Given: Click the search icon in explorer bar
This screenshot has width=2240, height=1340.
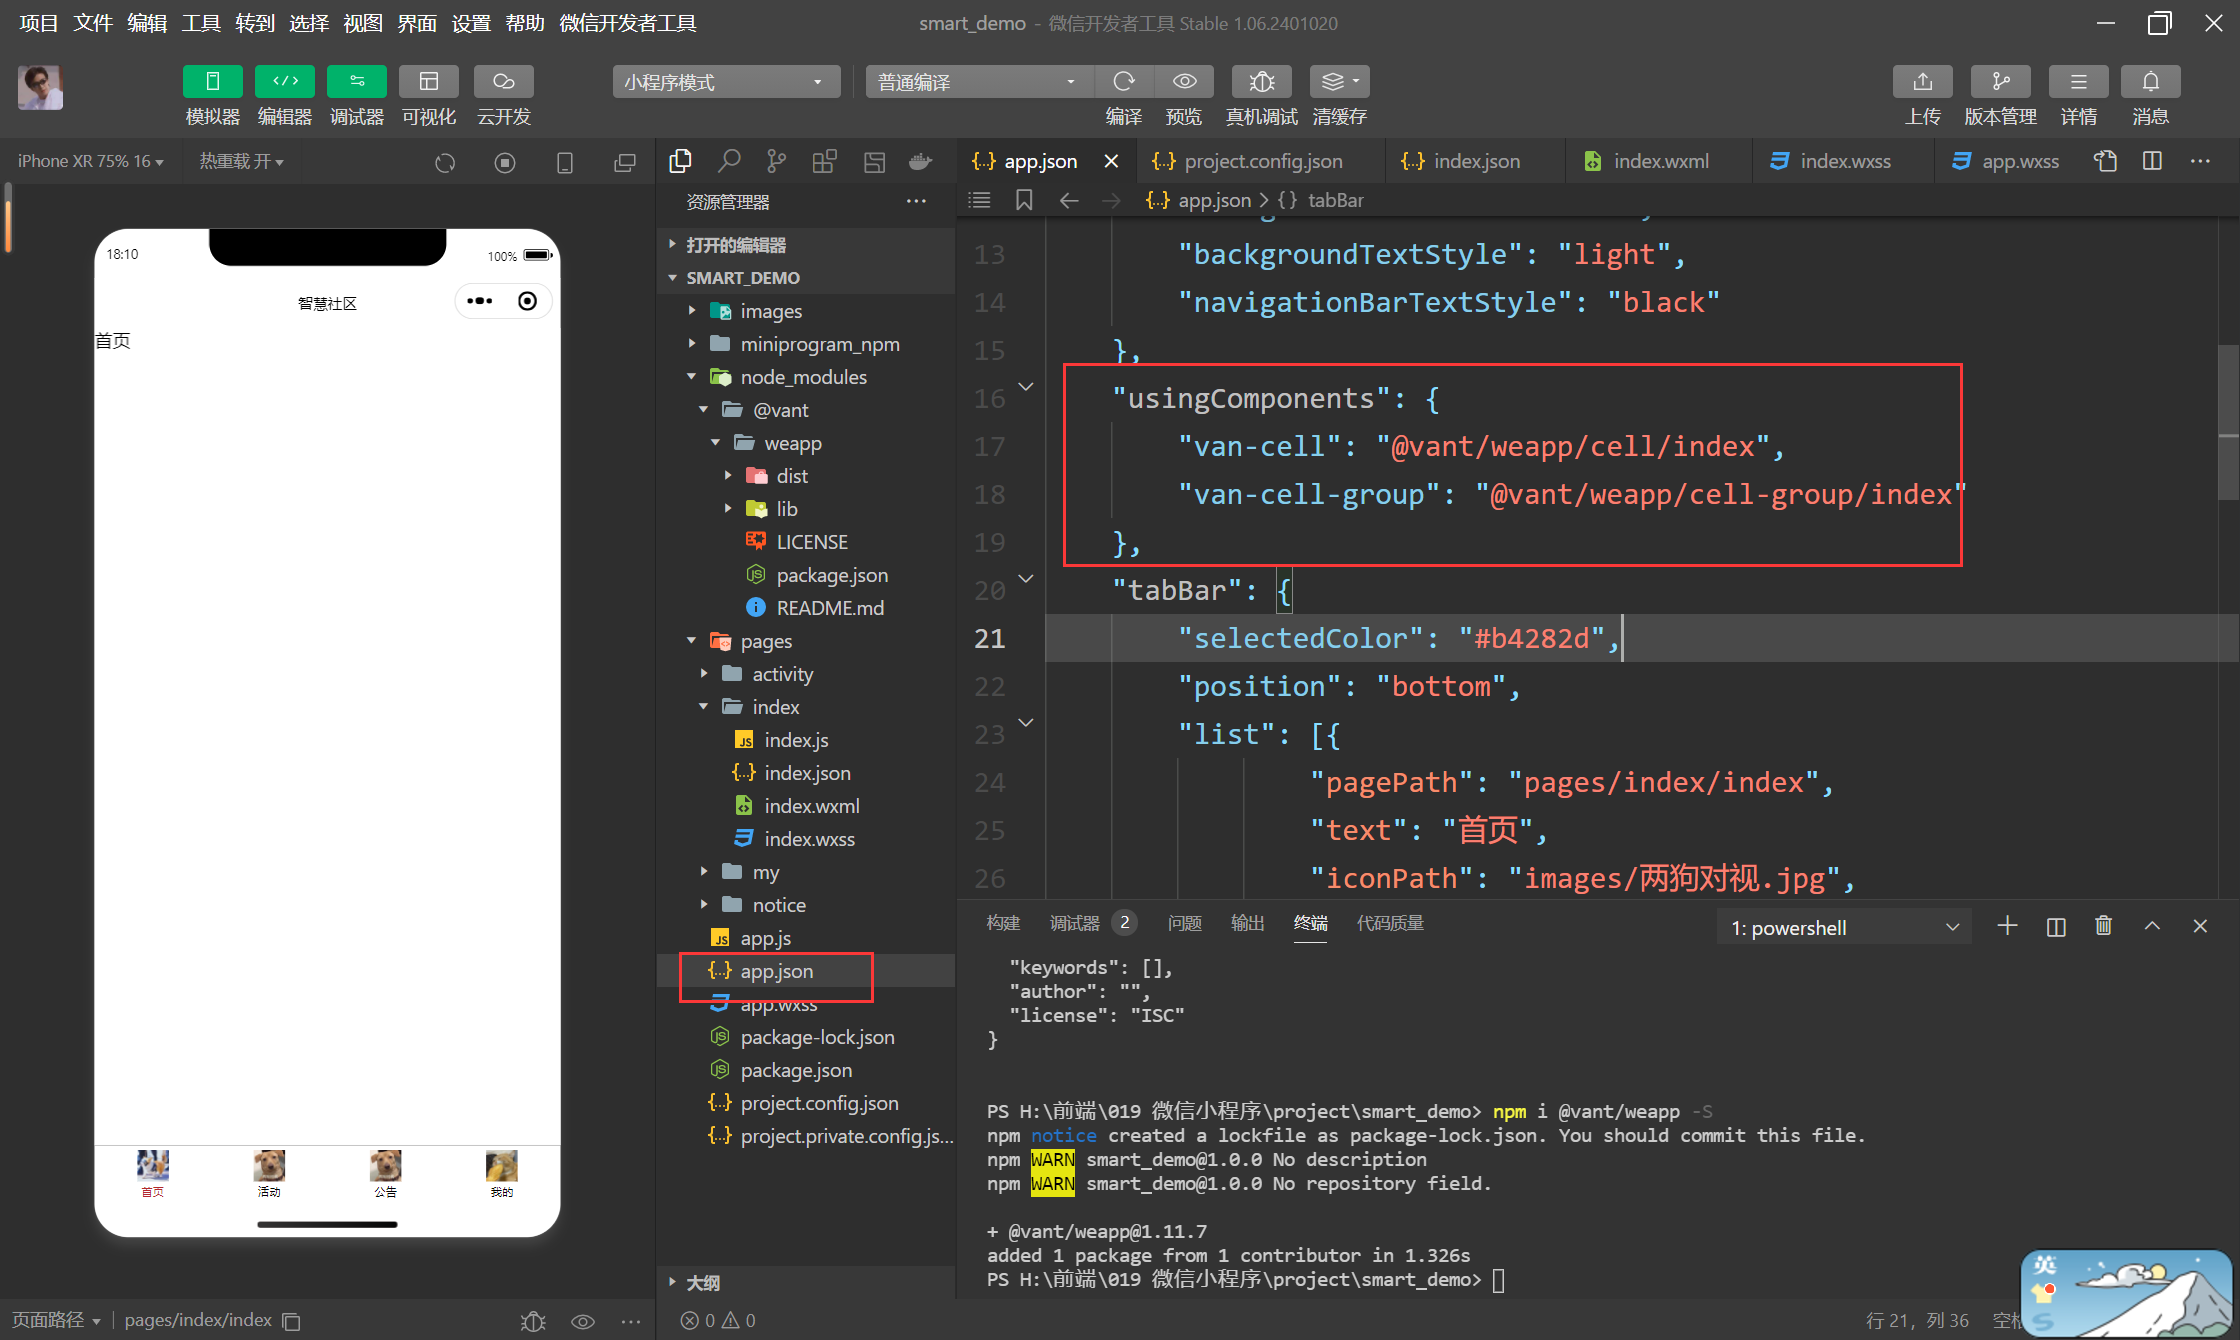Looking at the screenshot, I should click(729, 161).
